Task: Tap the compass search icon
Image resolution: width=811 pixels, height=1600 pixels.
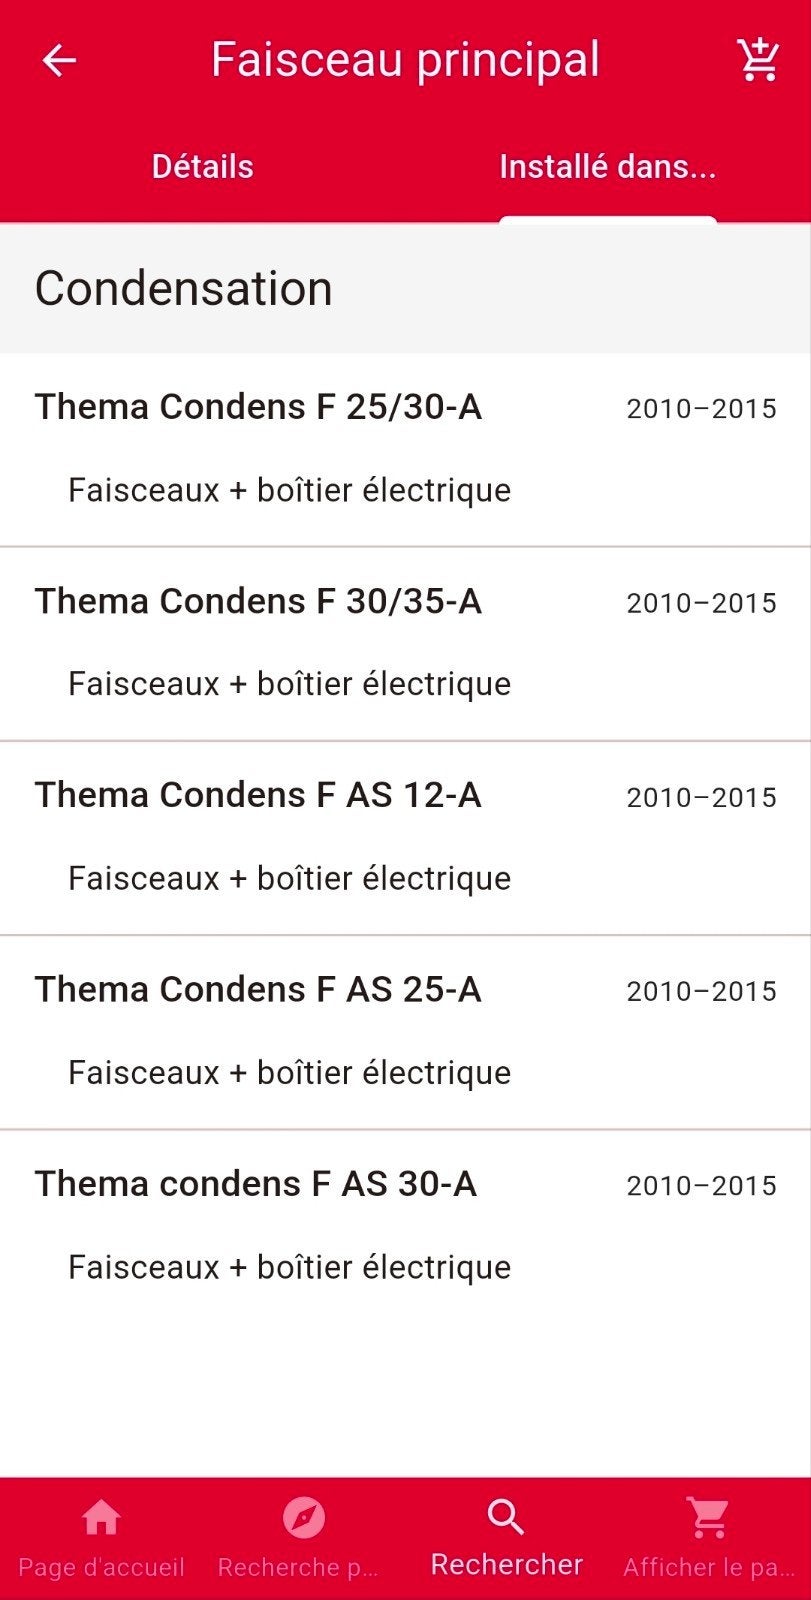Action: [304, 1518]
